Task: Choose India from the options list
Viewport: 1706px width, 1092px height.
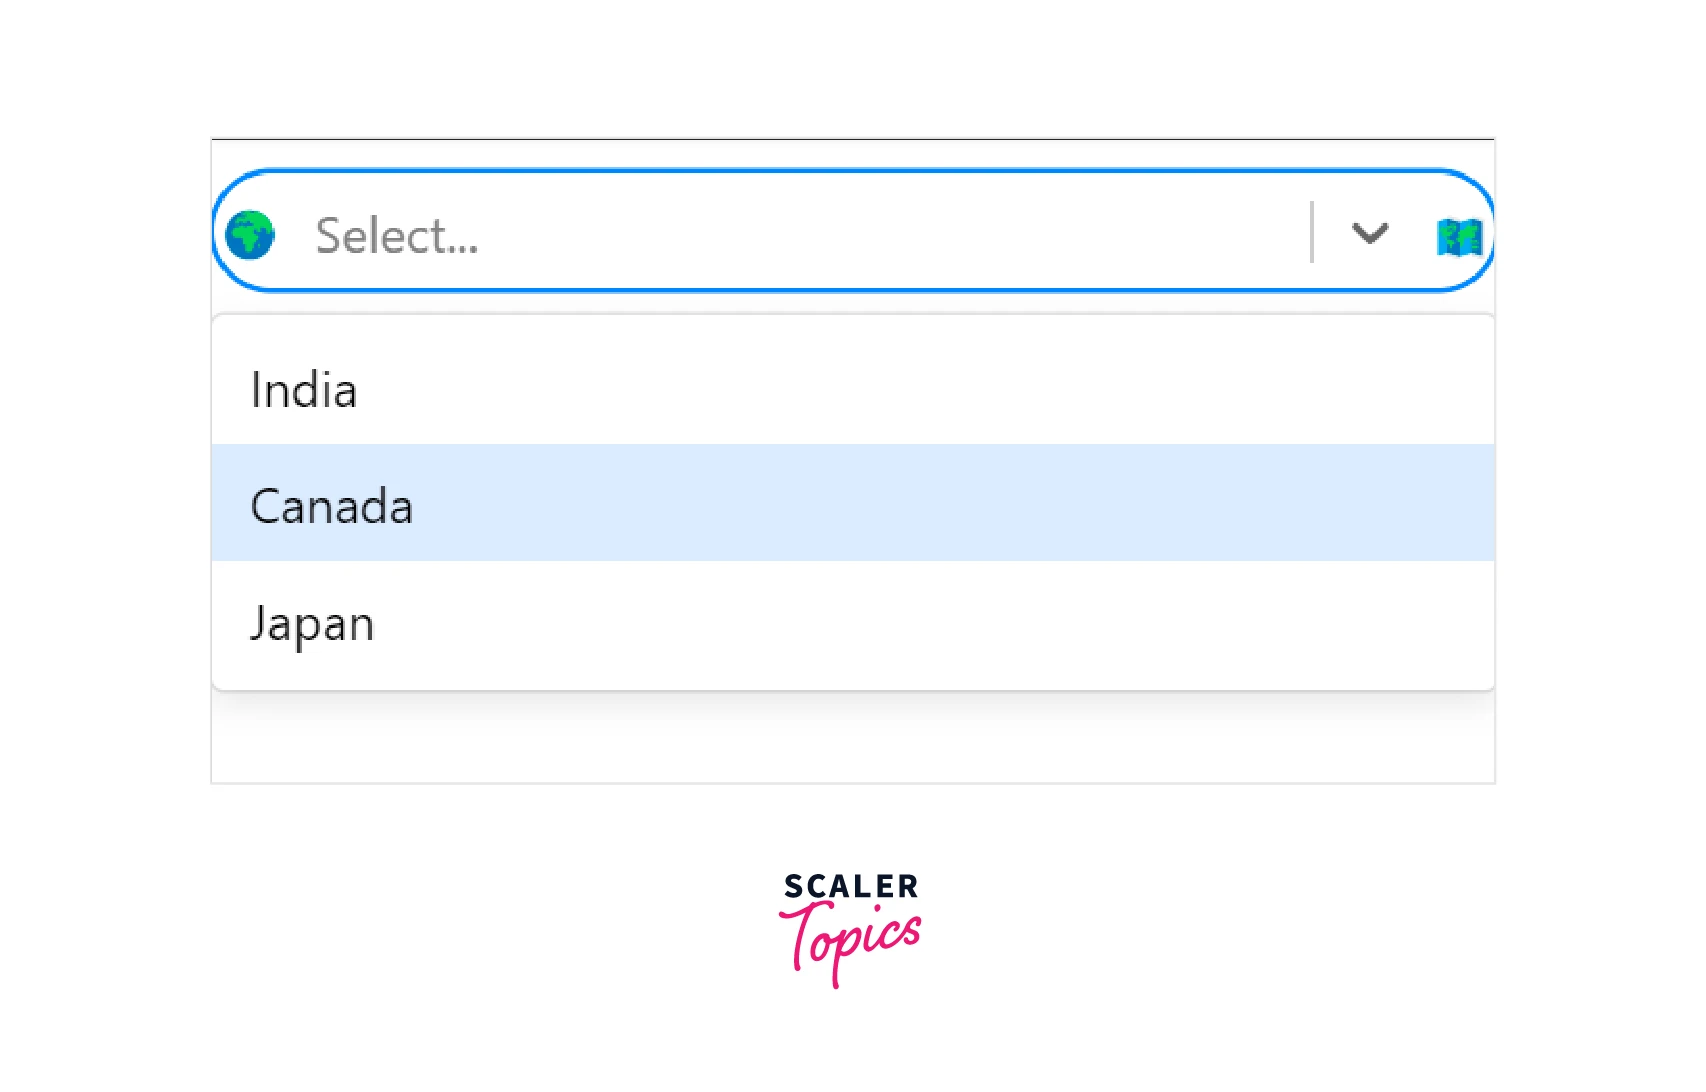Action: coord(852,388)
